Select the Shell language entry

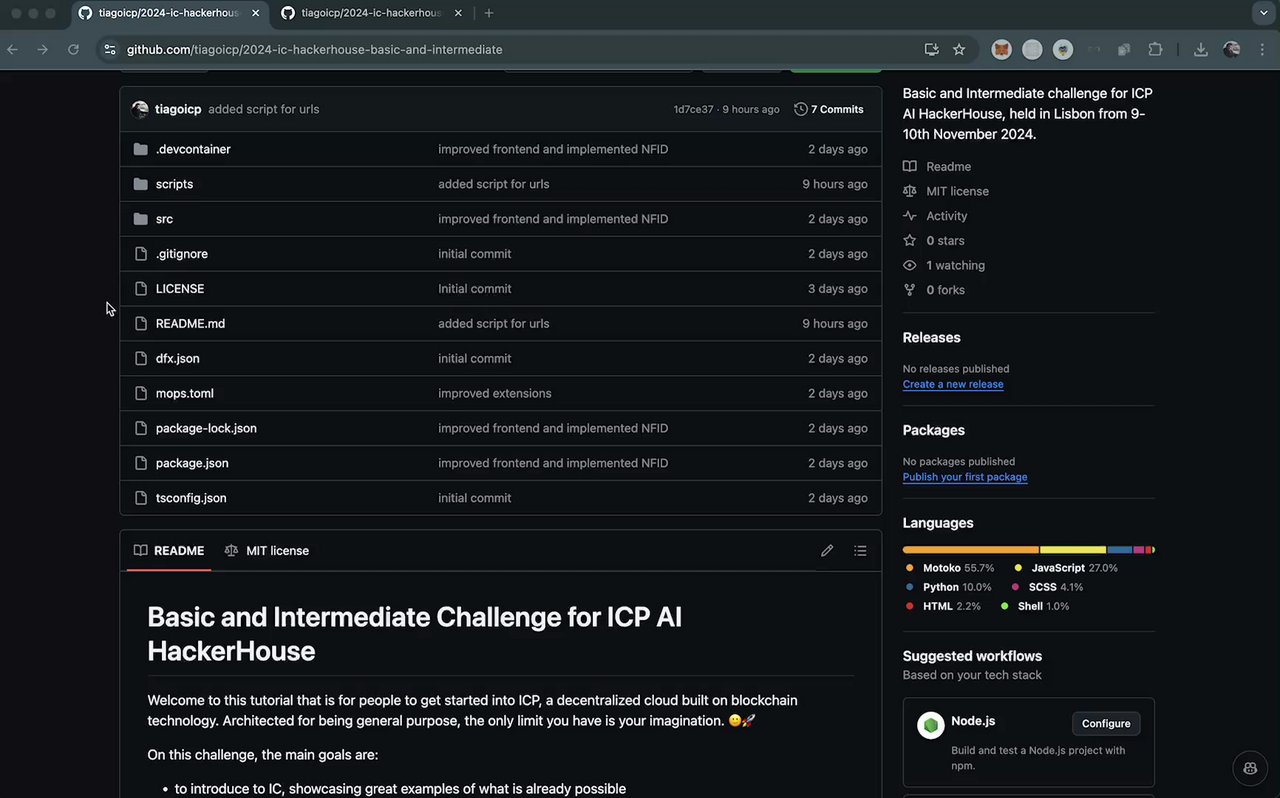1035,606
